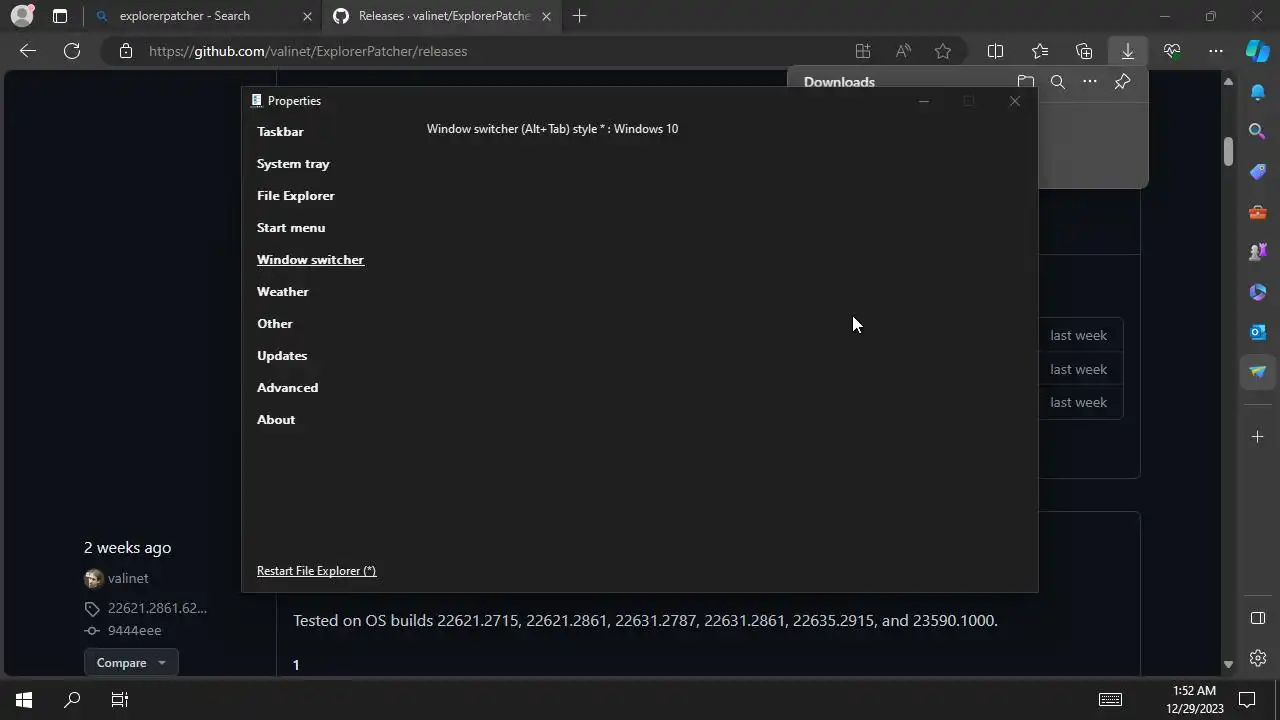The width and height of the screenshot is (1280, 720).
Task: Add this page to favorites star
Action: click(943, 51)
